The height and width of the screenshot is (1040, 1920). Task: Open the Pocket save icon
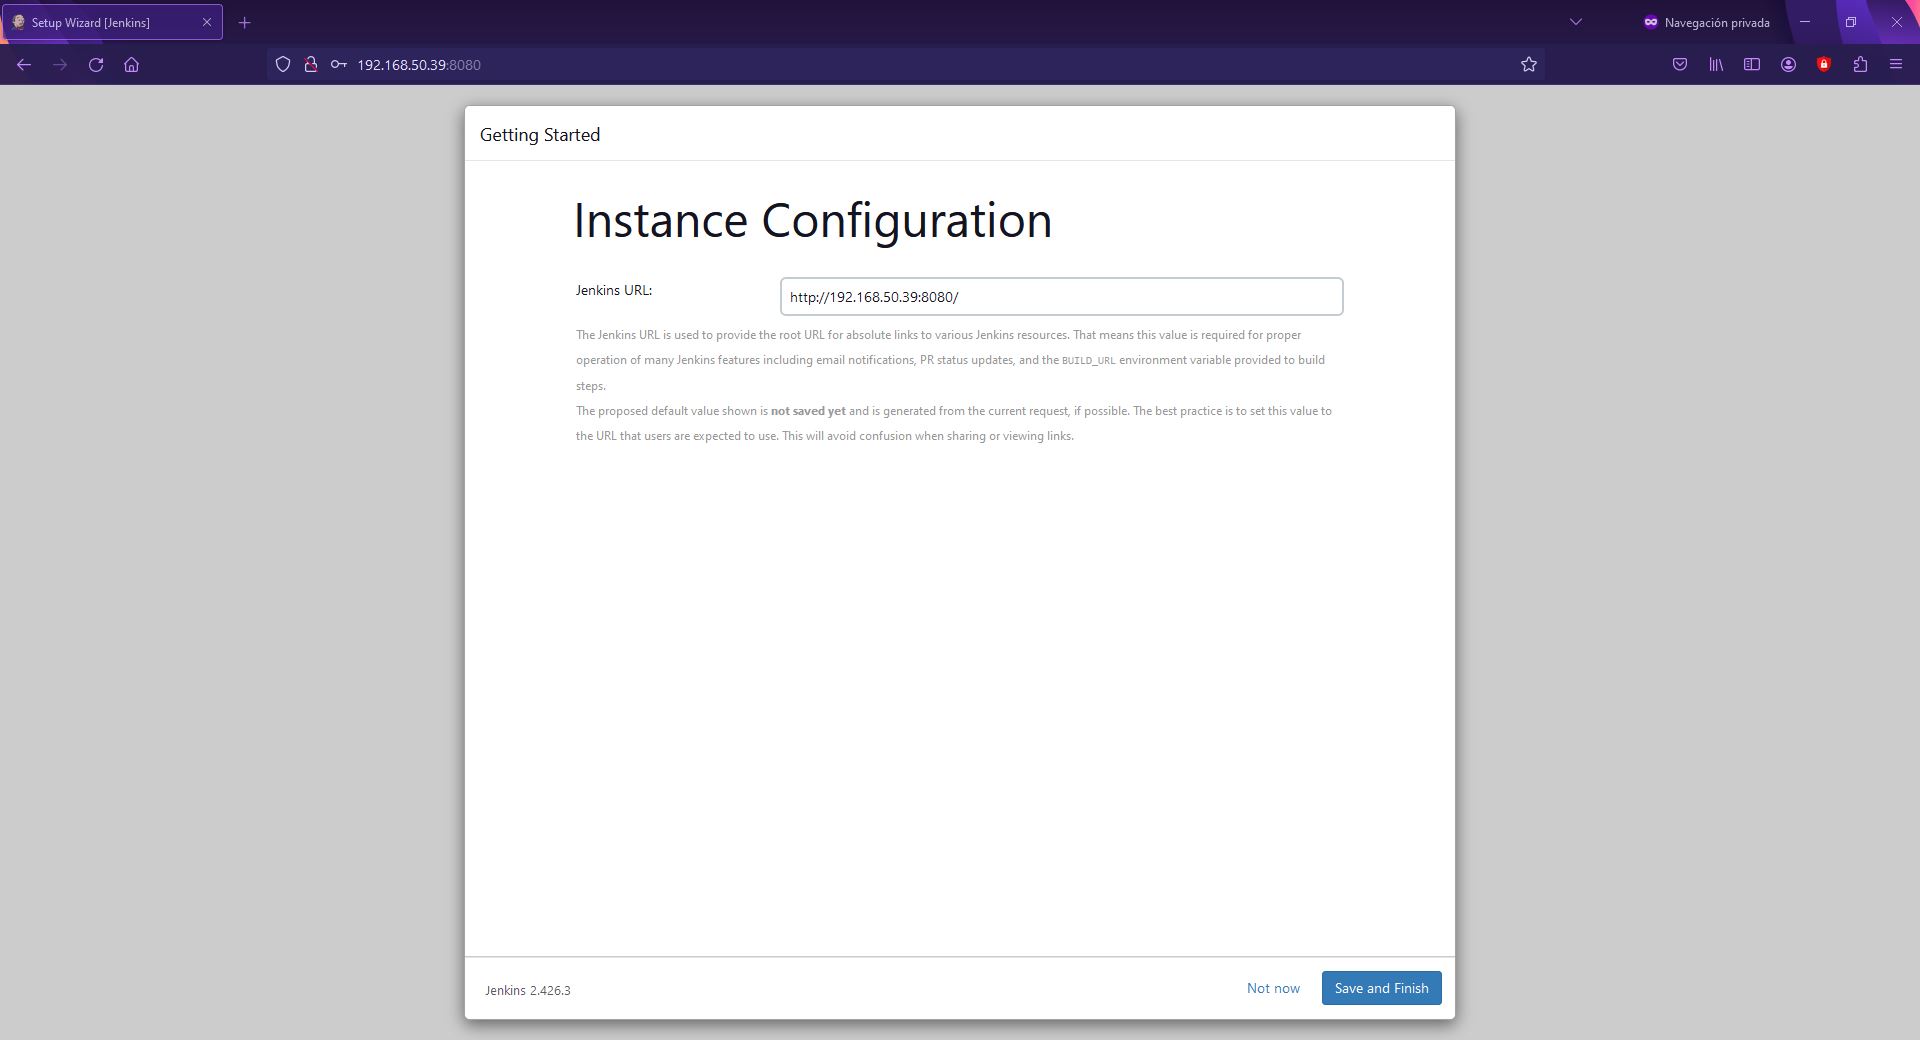pos(1680,65)
